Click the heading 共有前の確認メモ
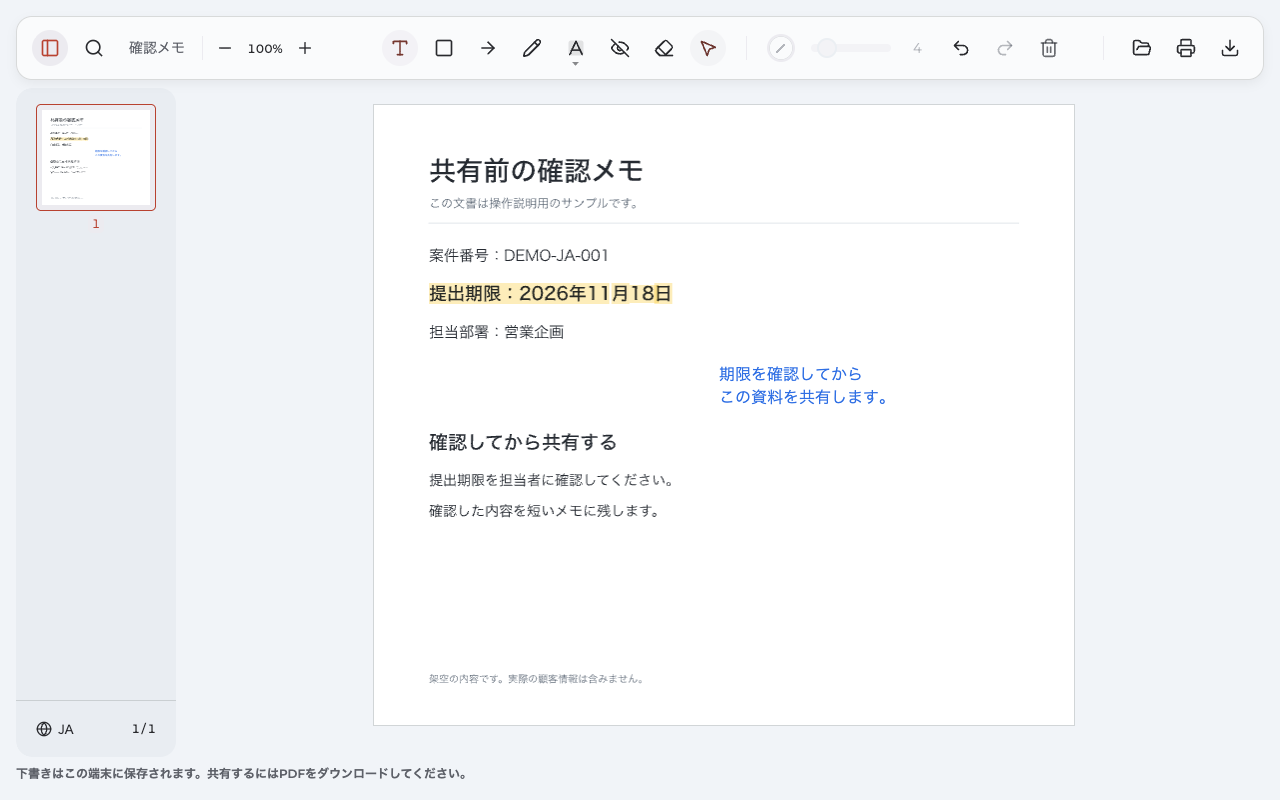Viewport: 1280px width, 800px height. (x=536, y=171)
